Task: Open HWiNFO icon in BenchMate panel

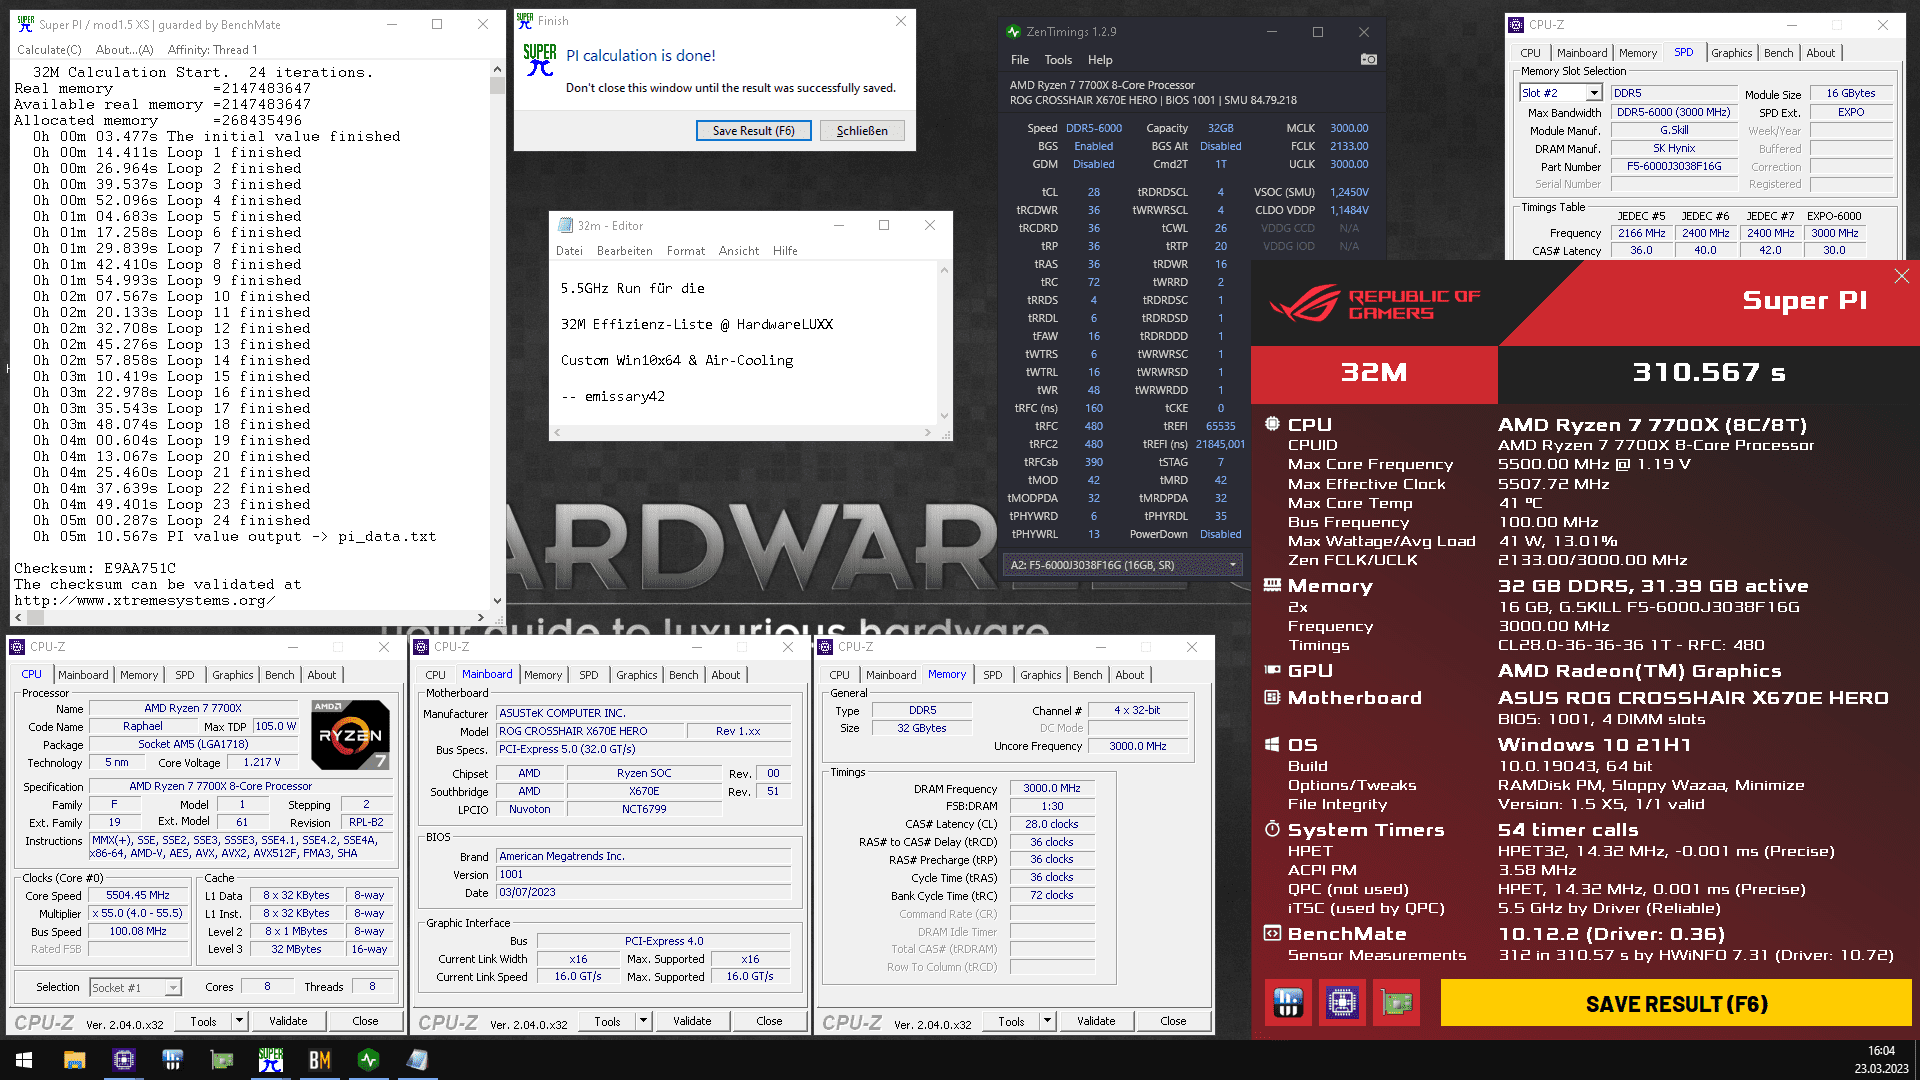Action: (1288, 1003)
